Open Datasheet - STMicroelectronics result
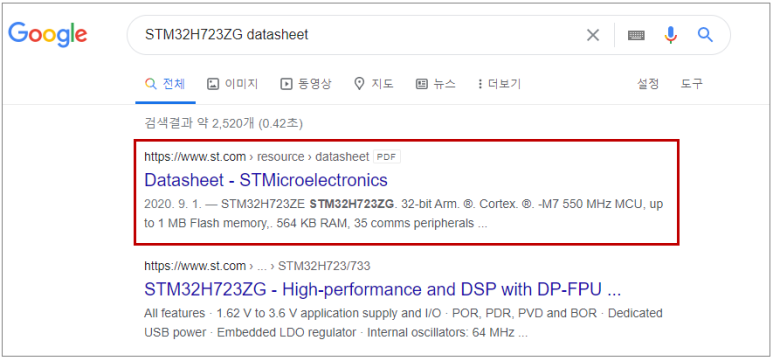This screenshot has width=773, height=361. click(266, 180)
